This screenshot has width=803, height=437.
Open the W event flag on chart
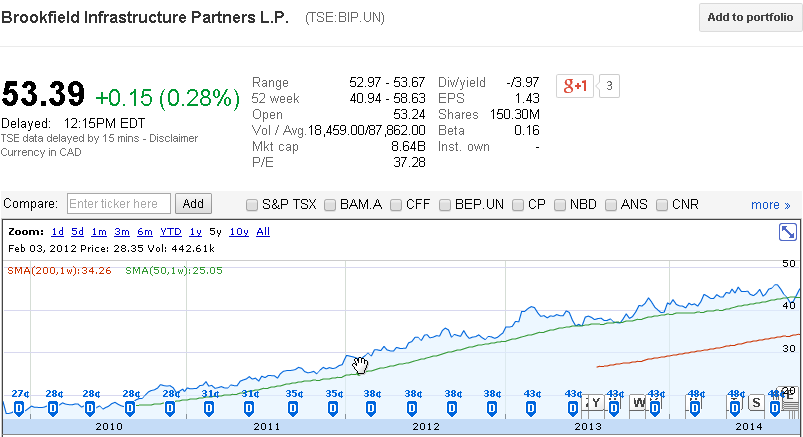pos(639,402)
